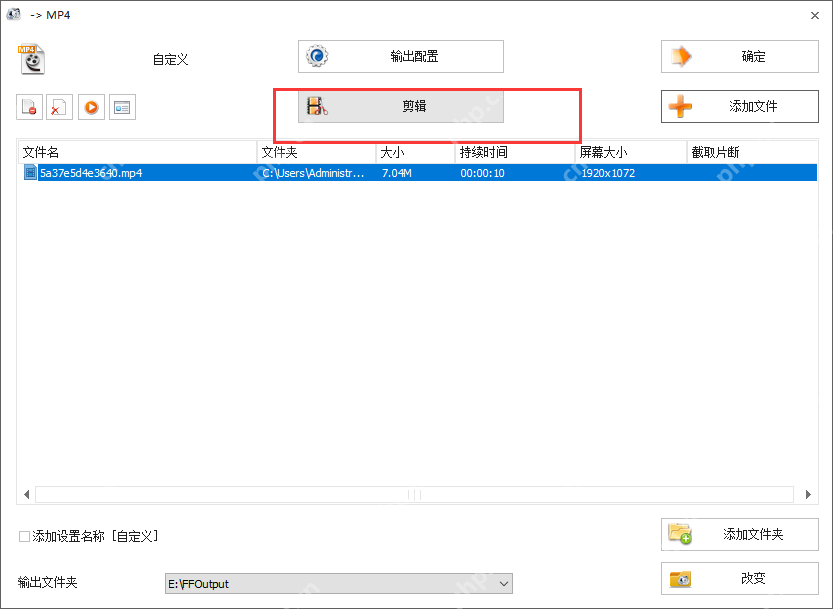833x609 pixels.
Task: Confirm with the 确定 button
Action: (x=740, y=56)
